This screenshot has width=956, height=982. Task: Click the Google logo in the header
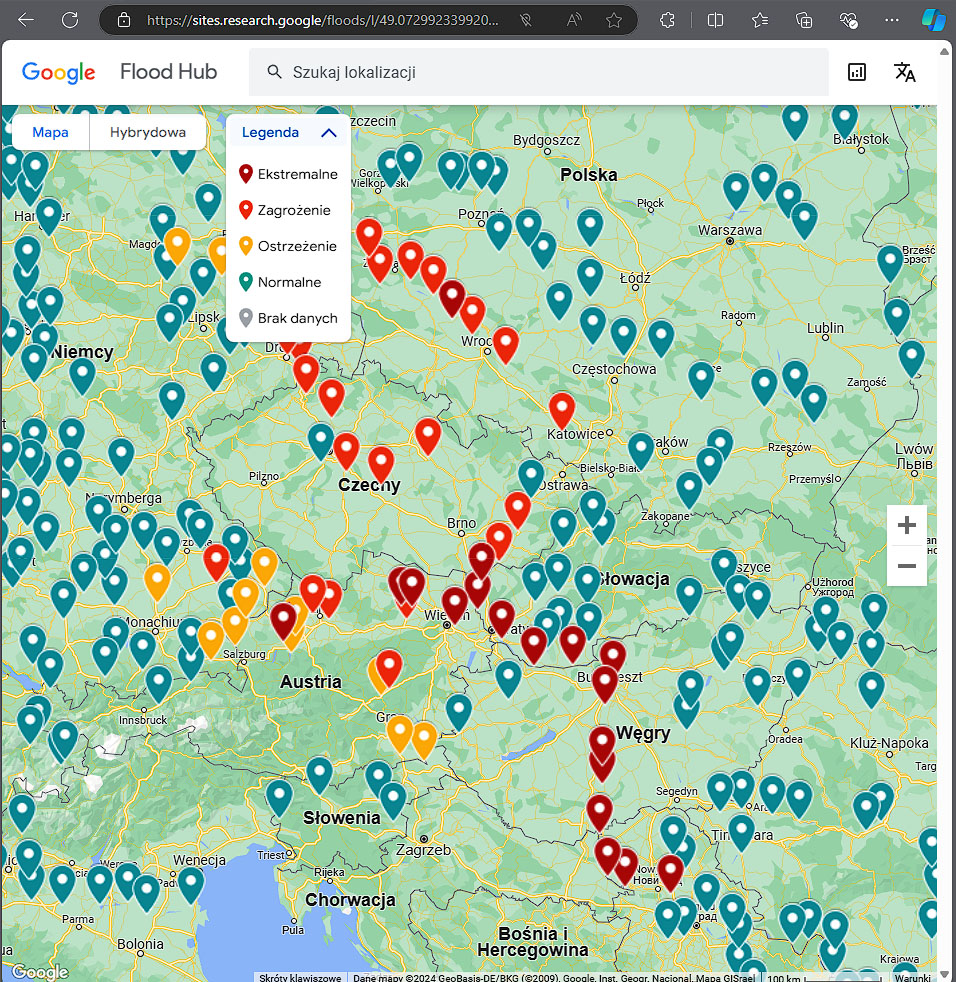click(x=58, y=72)
